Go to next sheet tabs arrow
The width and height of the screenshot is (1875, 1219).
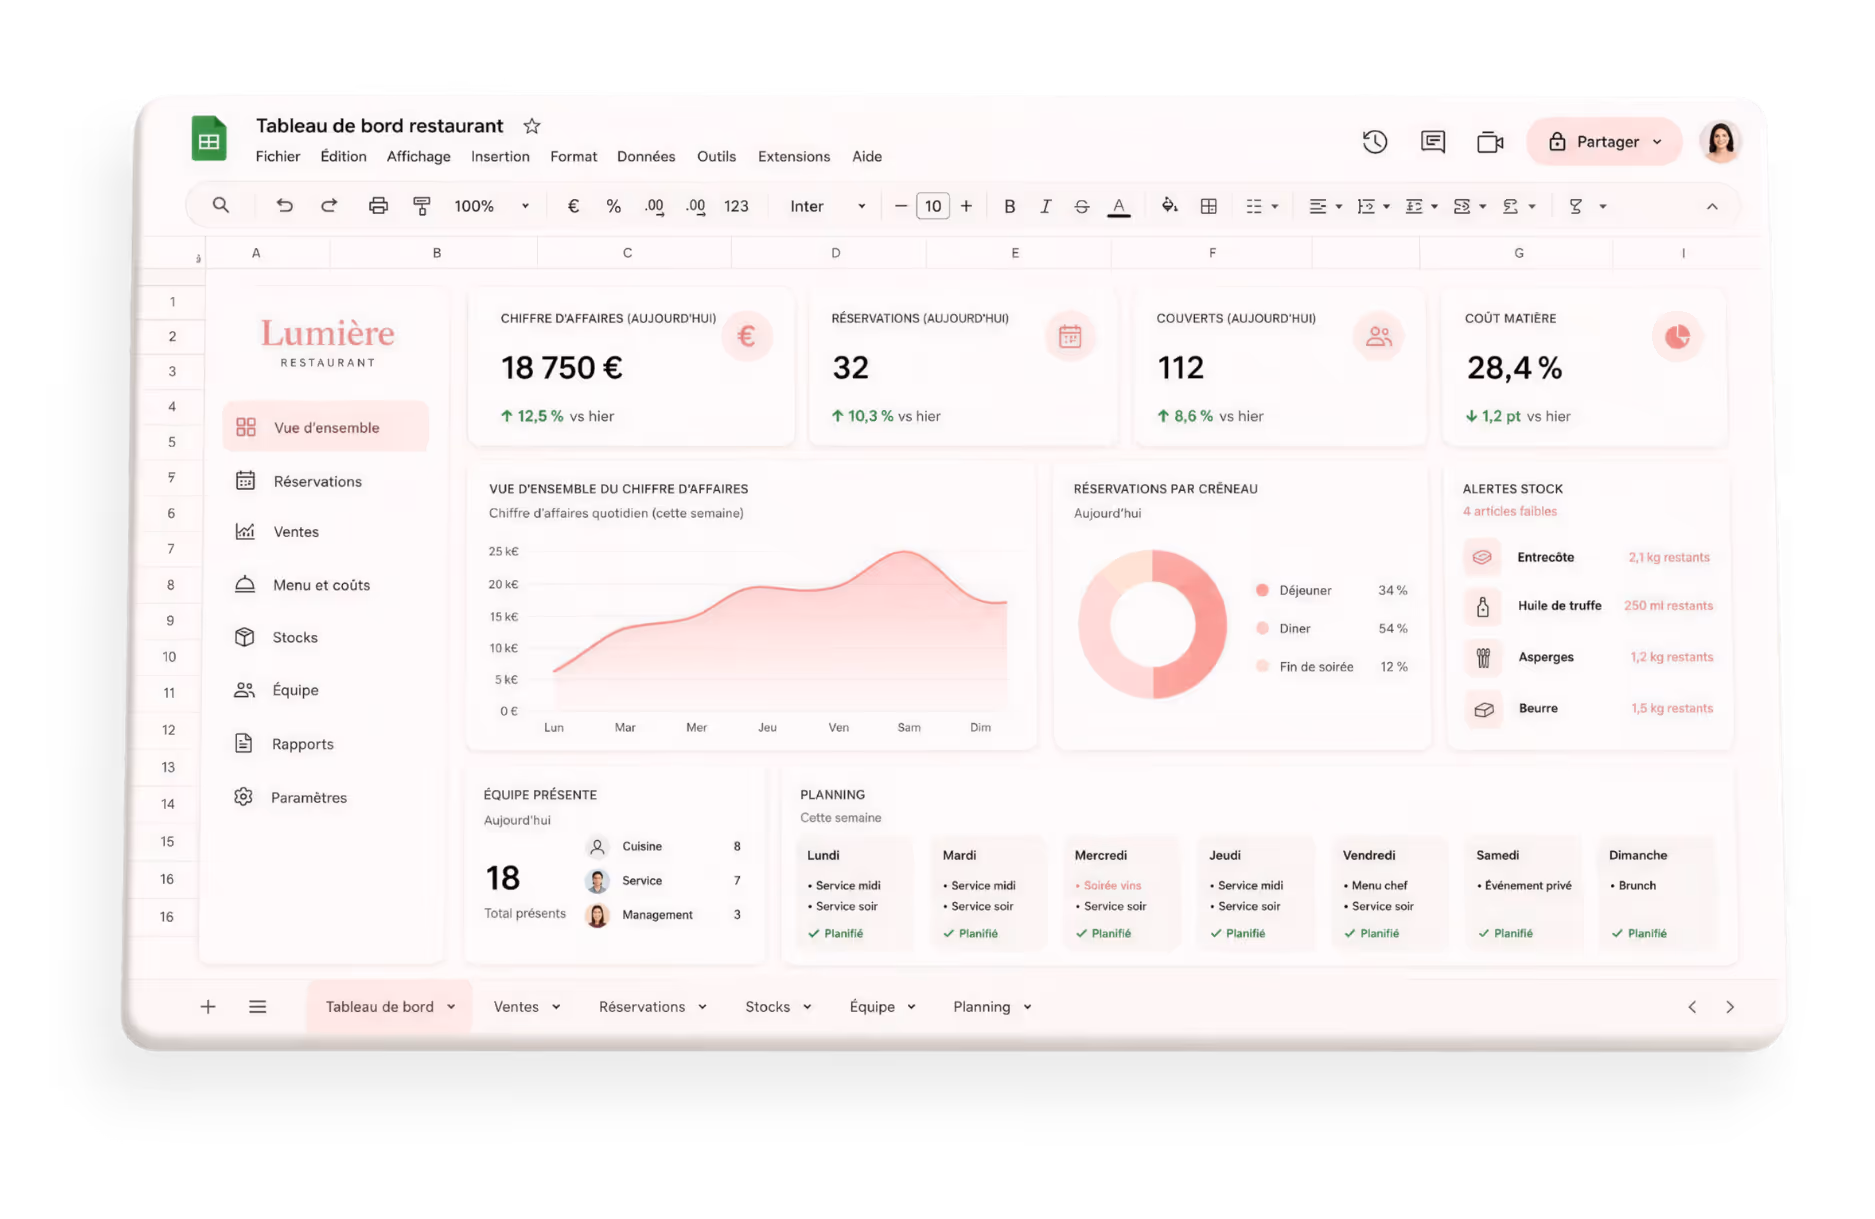coord(1730,1007)
